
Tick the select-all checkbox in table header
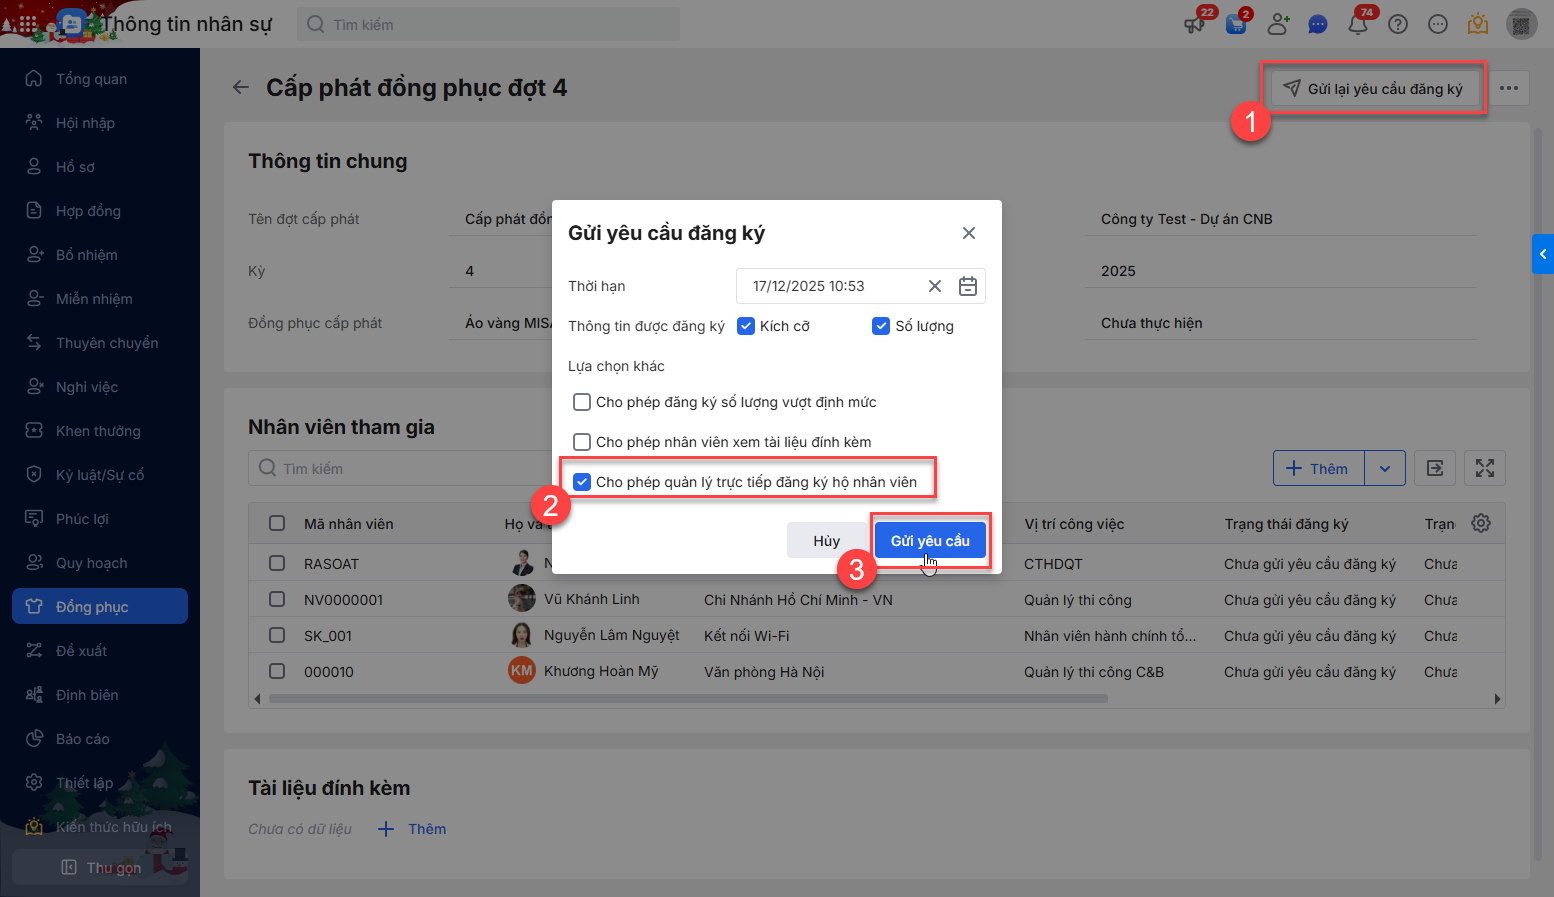pyautogui.click(x=277, y=524)
